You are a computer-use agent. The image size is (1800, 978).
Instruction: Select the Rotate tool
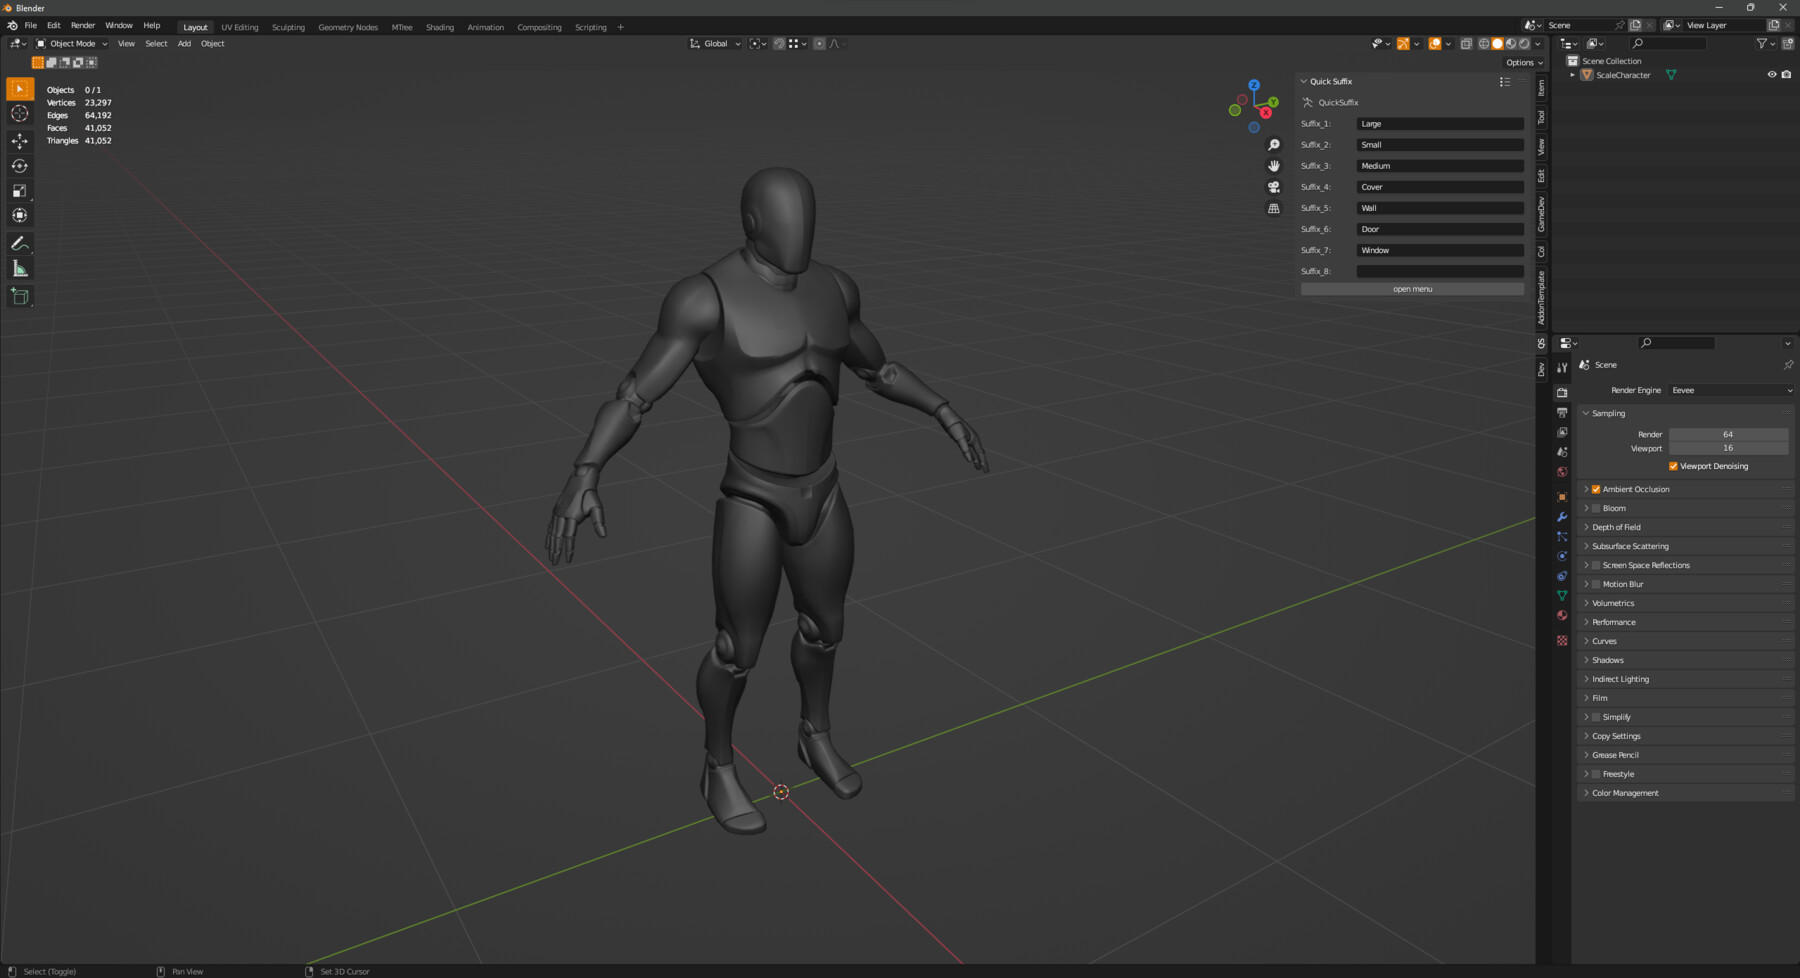[x=20, y=165]
